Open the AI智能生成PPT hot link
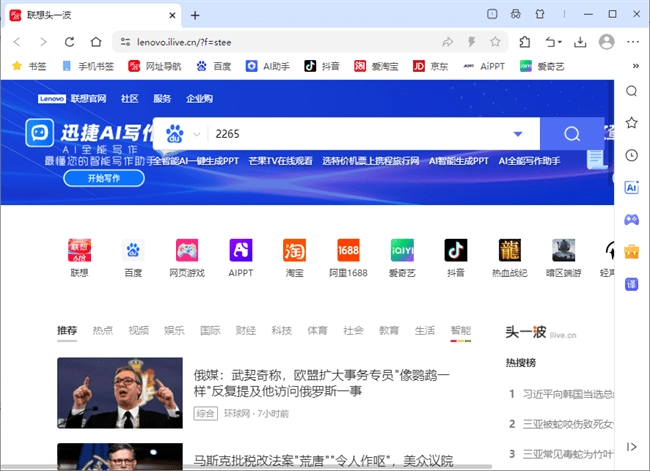This screenshot has height=471, width=650. [x=458, y=160]
